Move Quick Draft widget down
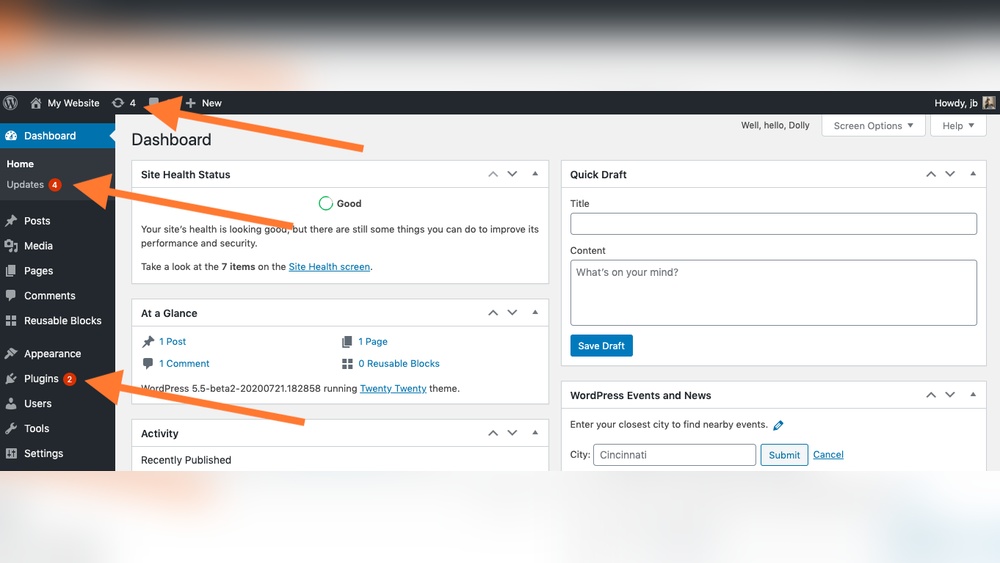Screen dimensions: 1000x563 pyautogui.click(x=950, y=174)
